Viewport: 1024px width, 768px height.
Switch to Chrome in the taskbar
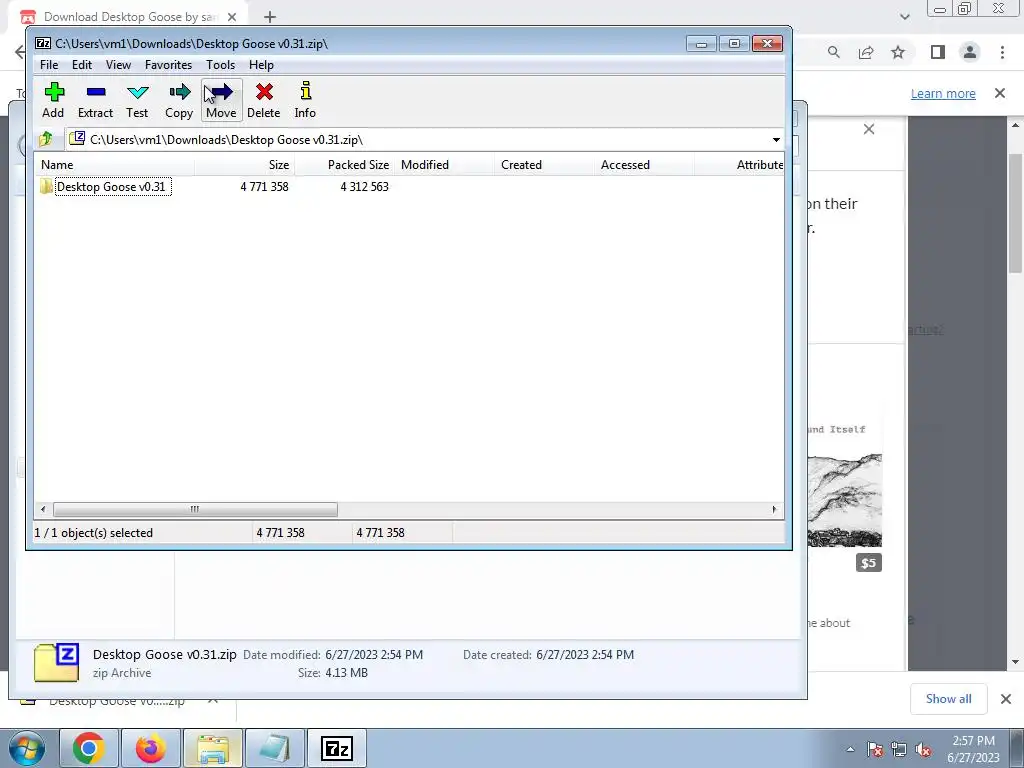point(89,748)
